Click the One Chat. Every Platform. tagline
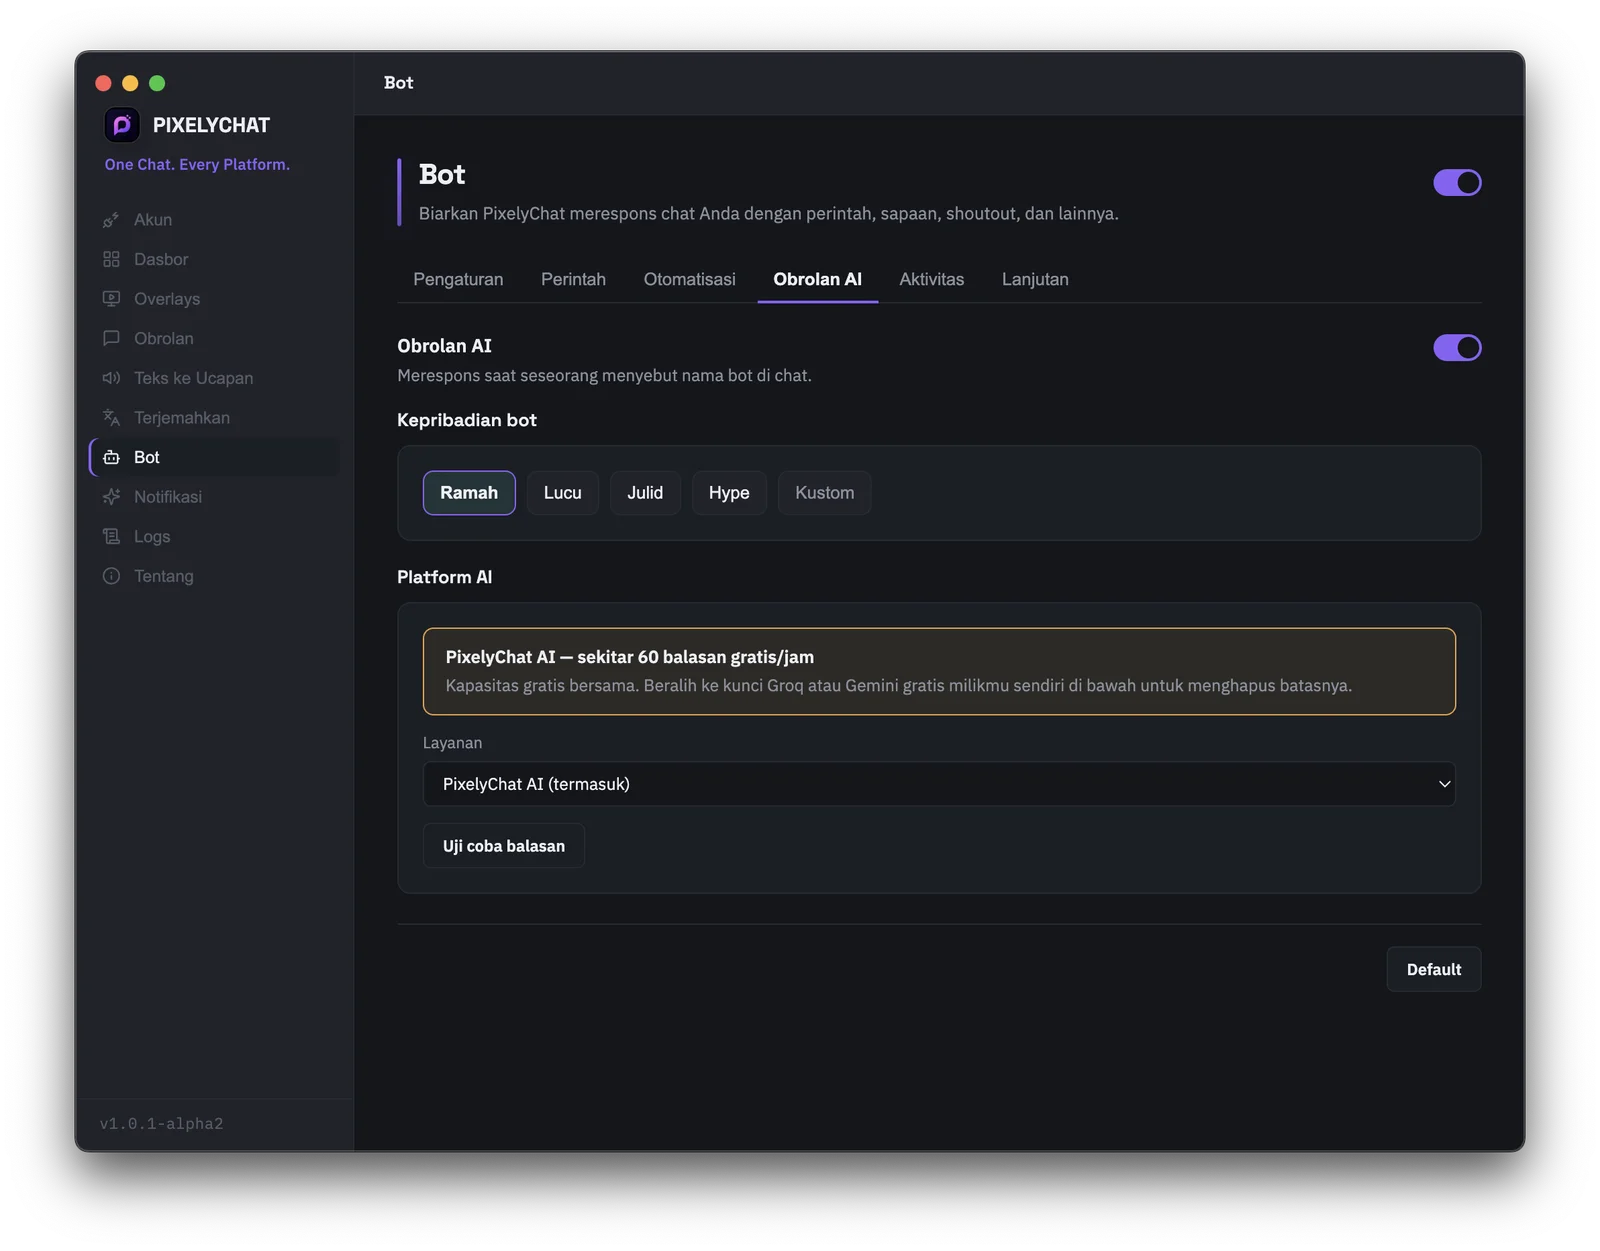 click(x=197, y=165)
